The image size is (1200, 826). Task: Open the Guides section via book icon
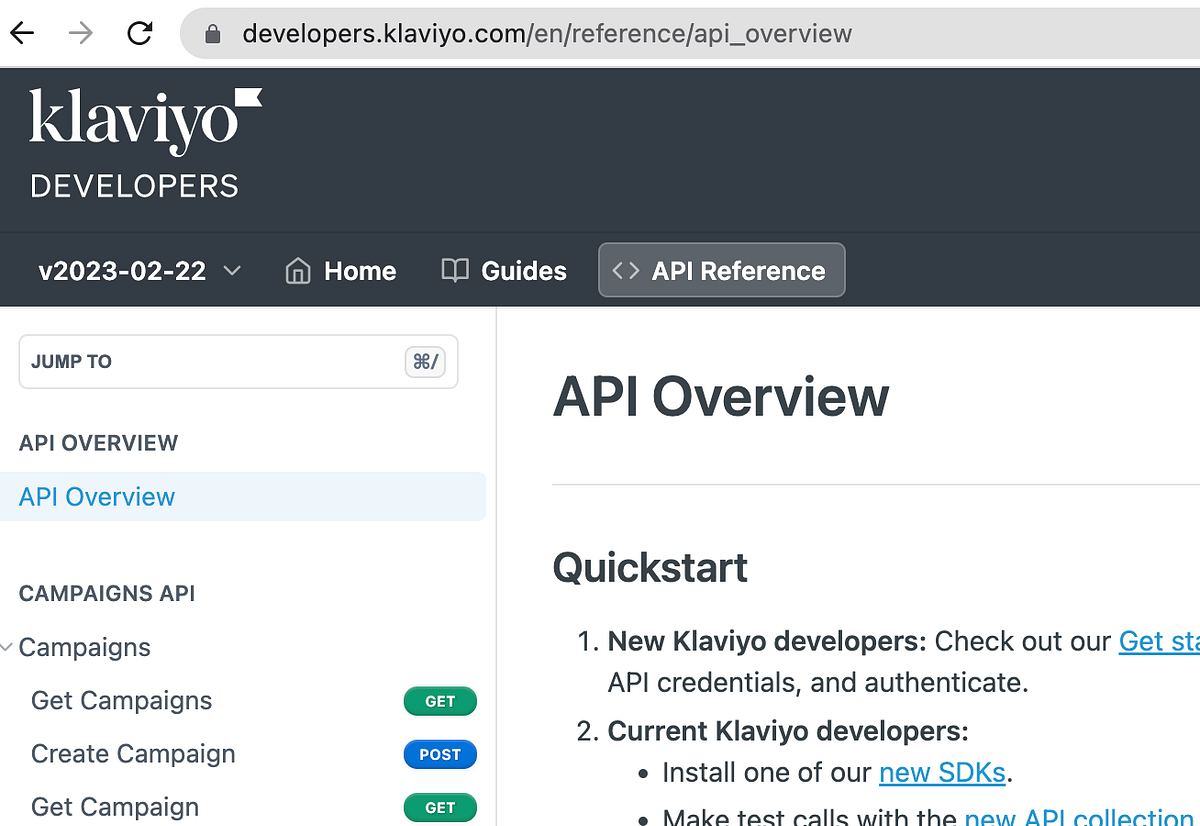[453, 270]
